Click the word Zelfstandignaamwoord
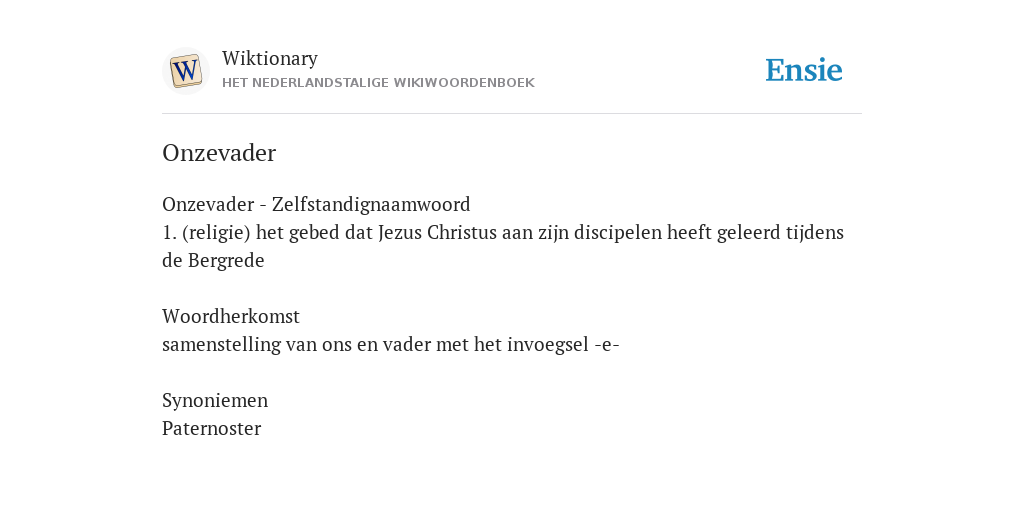1024x512 pixels. (x=371, y=205)
